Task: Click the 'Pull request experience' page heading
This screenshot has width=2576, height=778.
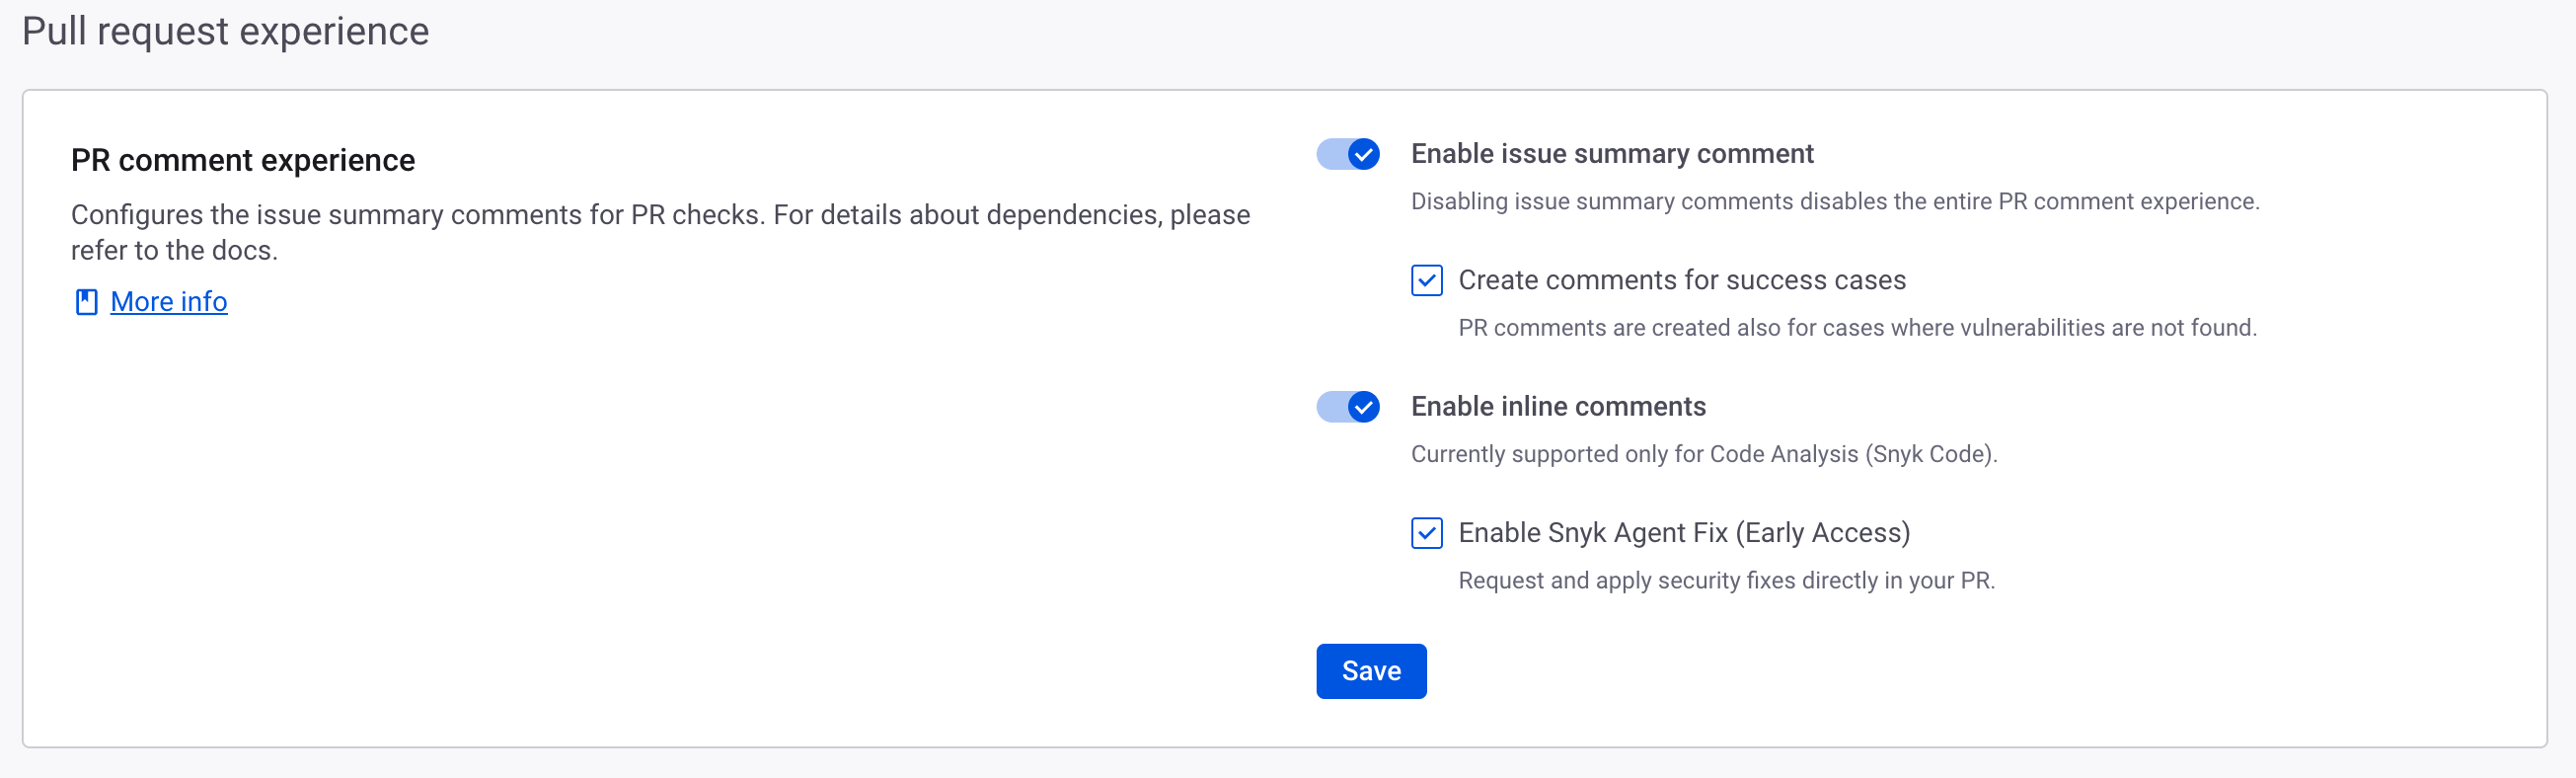Action: (225, 32)
